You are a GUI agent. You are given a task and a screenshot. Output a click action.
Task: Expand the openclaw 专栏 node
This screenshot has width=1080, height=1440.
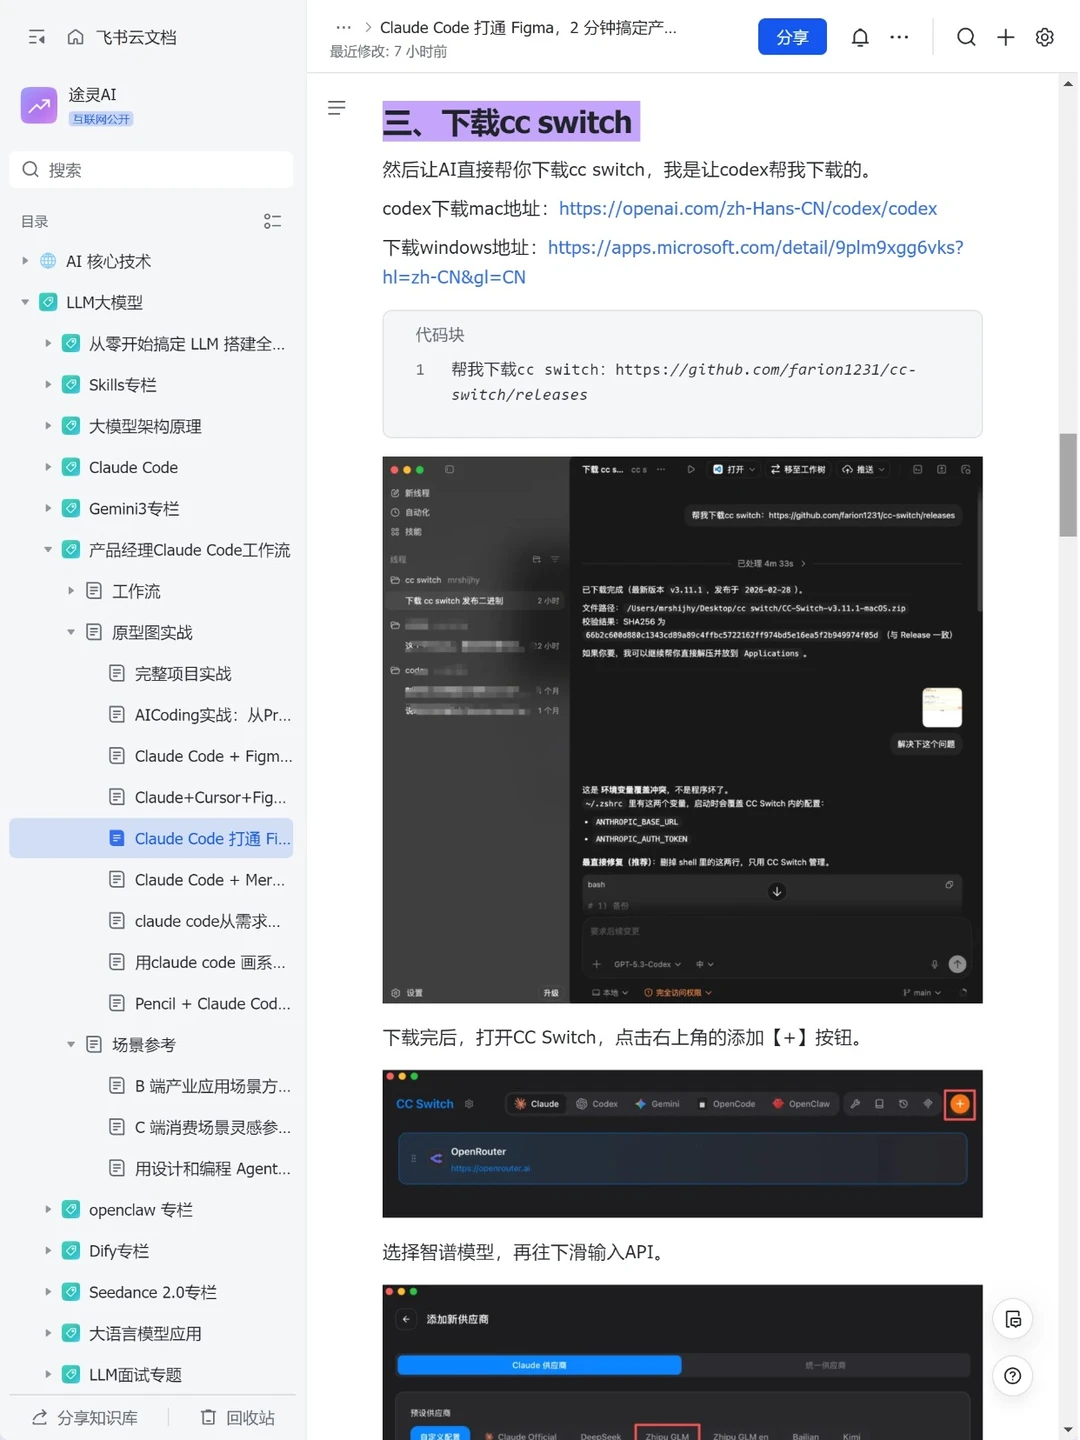[48, 1209]
